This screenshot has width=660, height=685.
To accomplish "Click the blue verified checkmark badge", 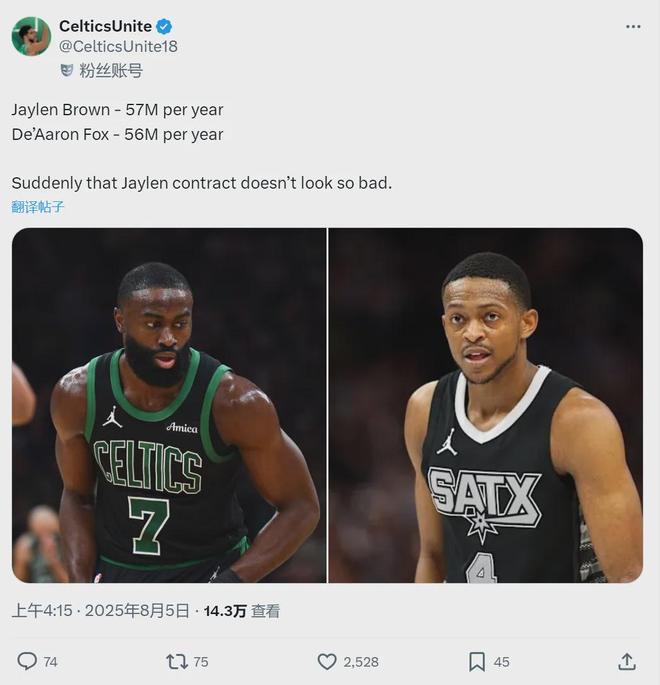I will pos(164,27).
